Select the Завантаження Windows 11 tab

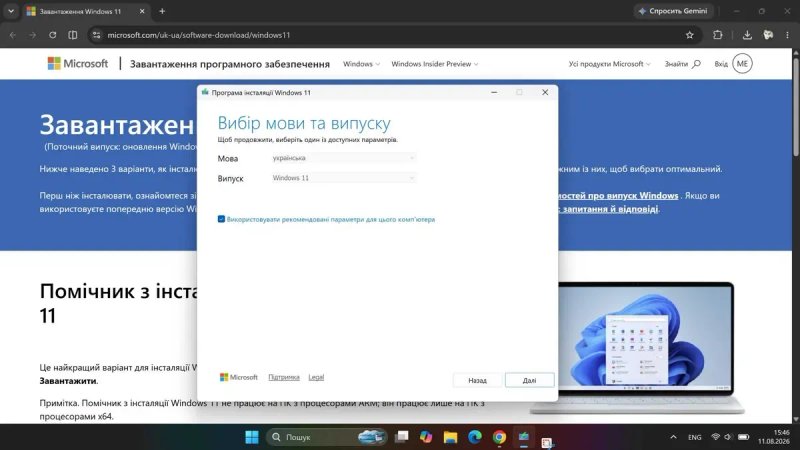coord(86,11)
